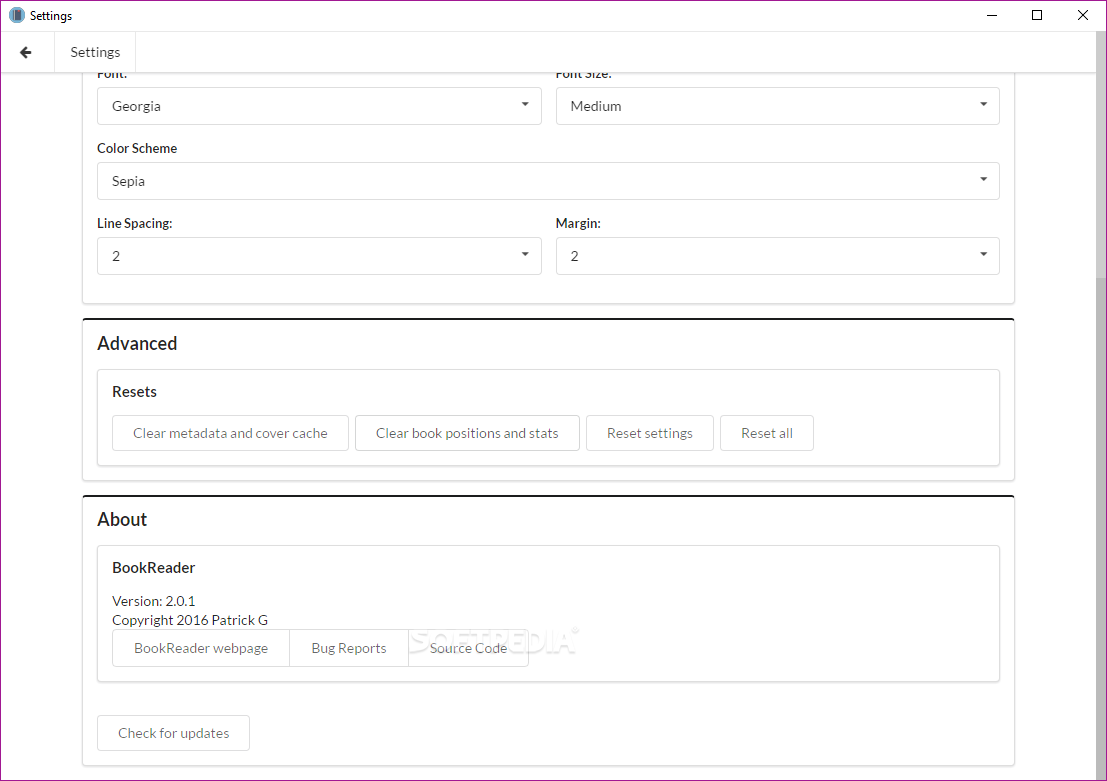Click the Color Scheme label
The height and width of the screenshot is (781, 1107).
[x=137, y=148]
